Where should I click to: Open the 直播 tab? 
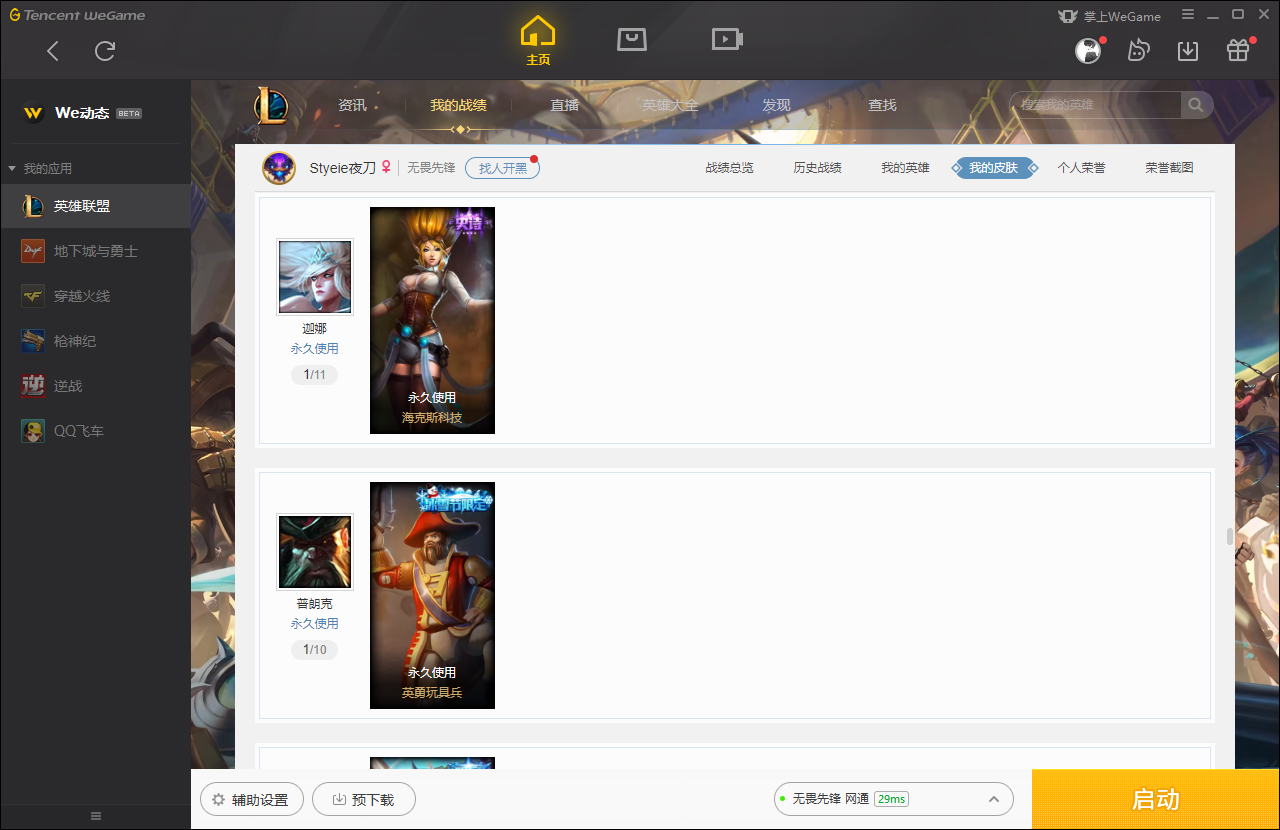[x=564, y=105]
